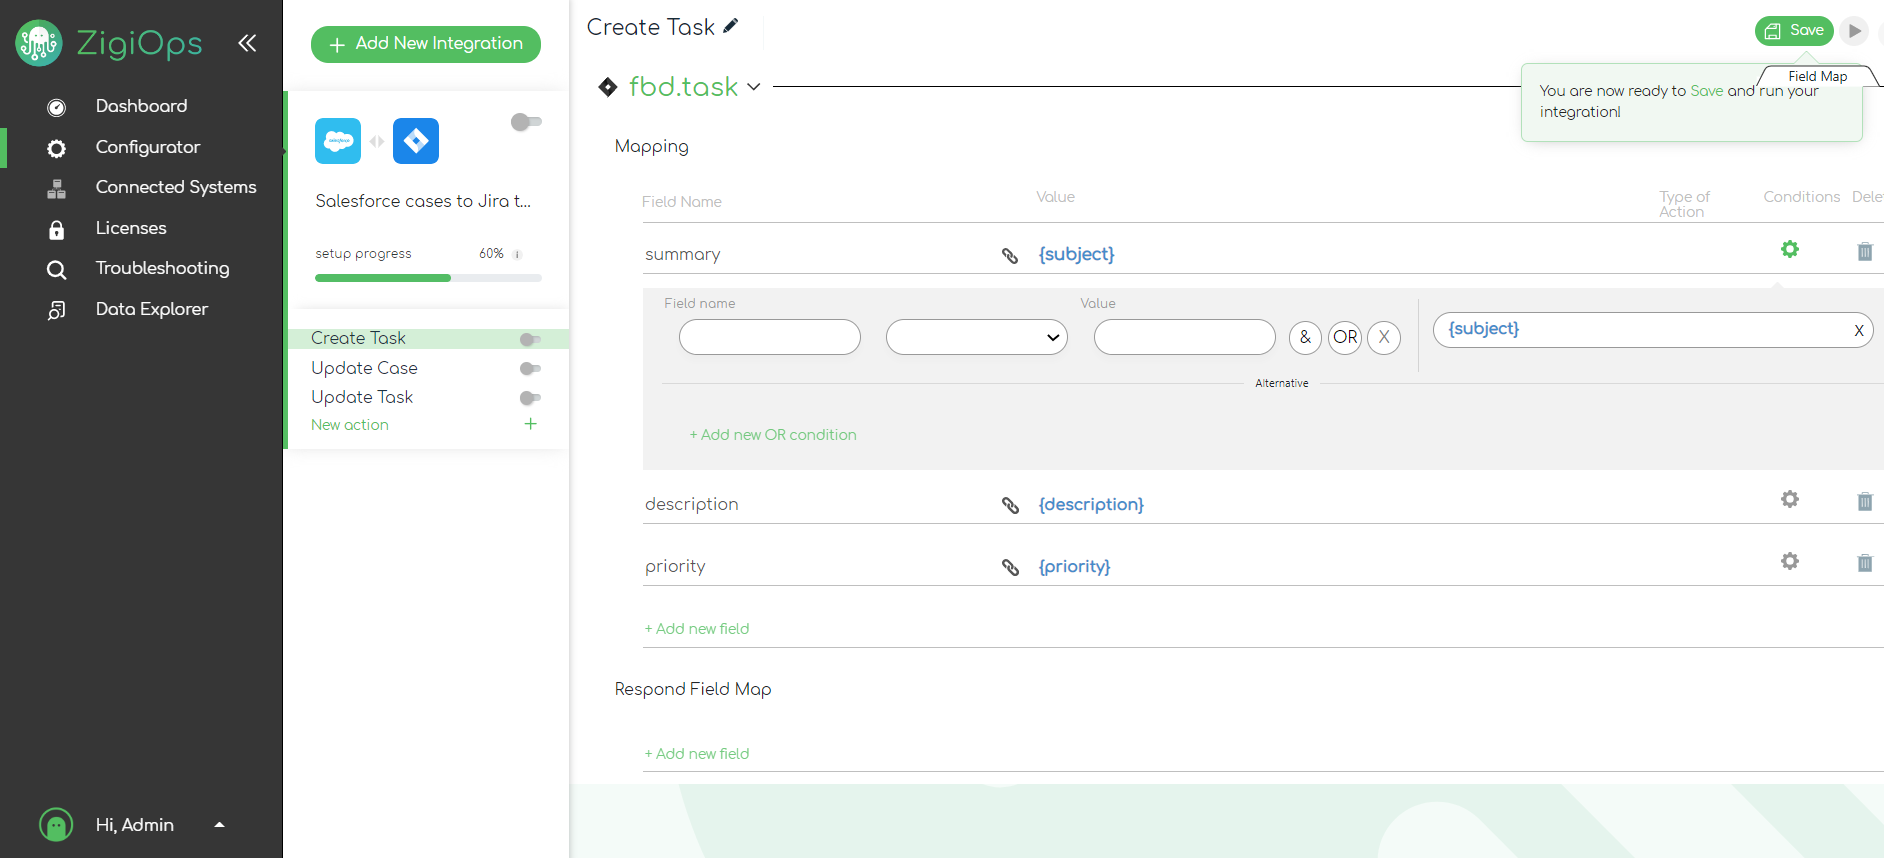Open Configurator section
This screenshot has height=858, width=1884.
148,147
